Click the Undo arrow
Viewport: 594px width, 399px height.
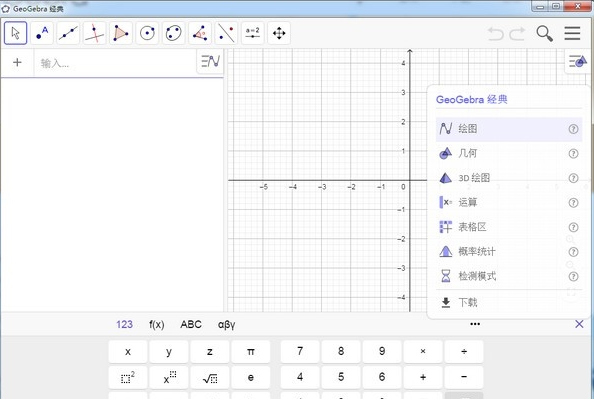click(496, 34)
